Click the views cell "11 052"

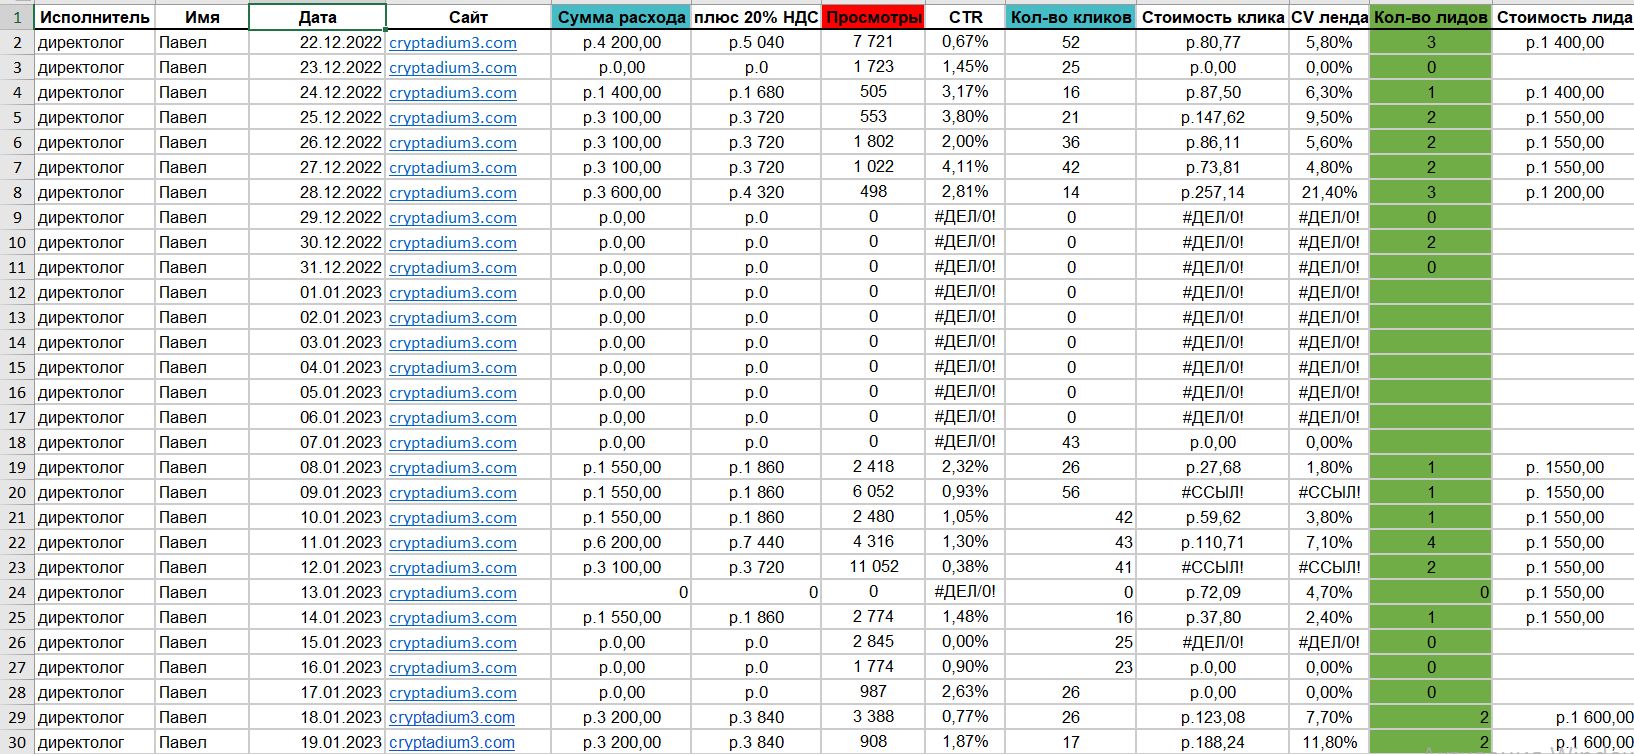873,567
